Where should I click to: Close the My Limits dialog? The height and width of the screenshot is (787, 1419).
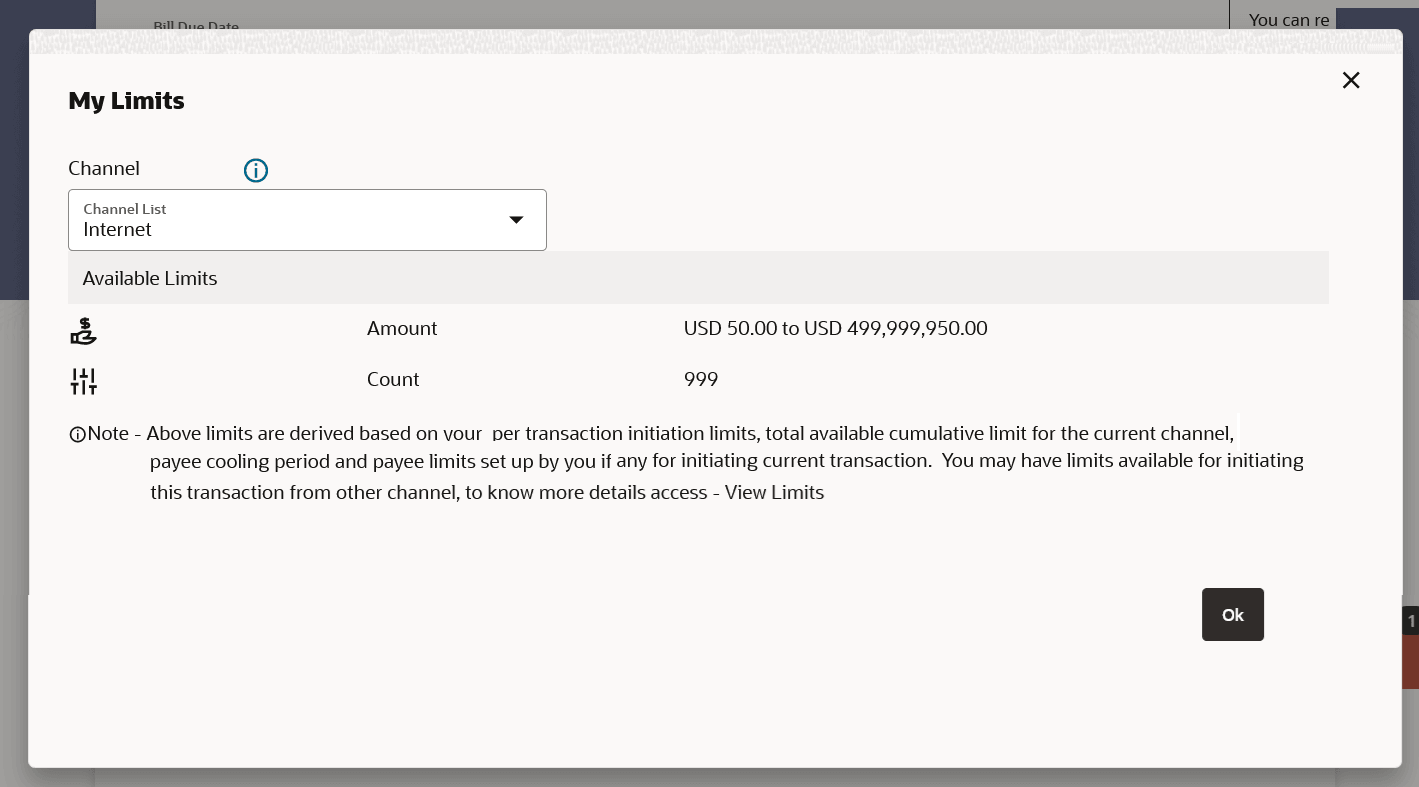[x=1351, y=80]
